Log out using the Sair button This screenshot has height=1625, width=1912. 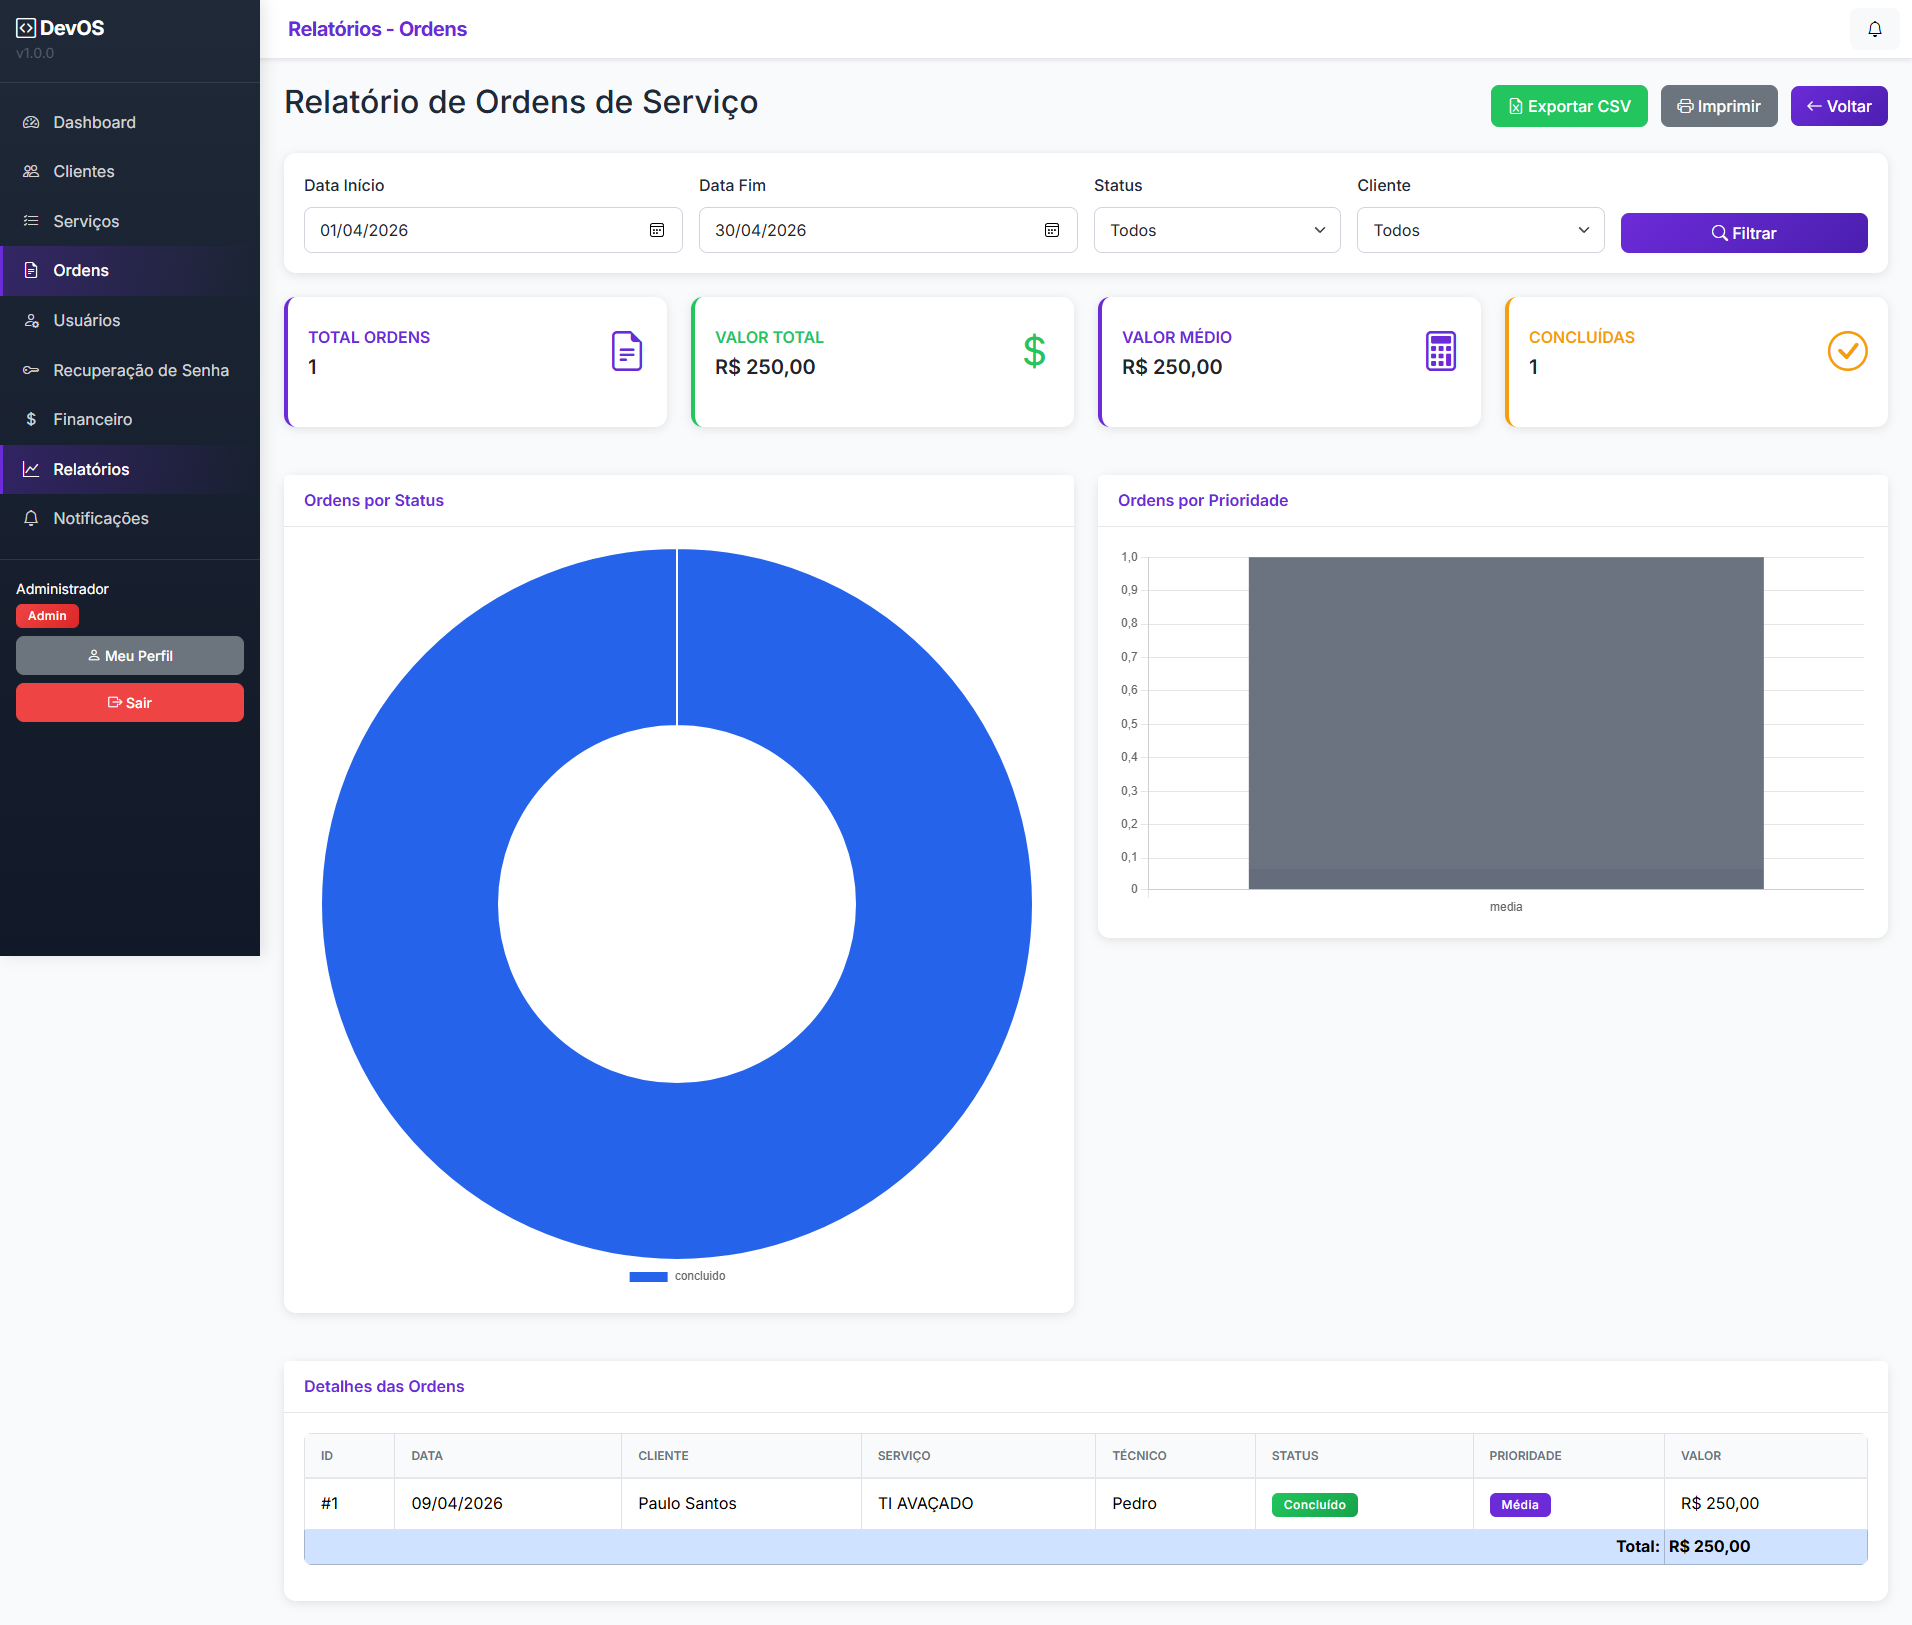(x=130, y=703)
